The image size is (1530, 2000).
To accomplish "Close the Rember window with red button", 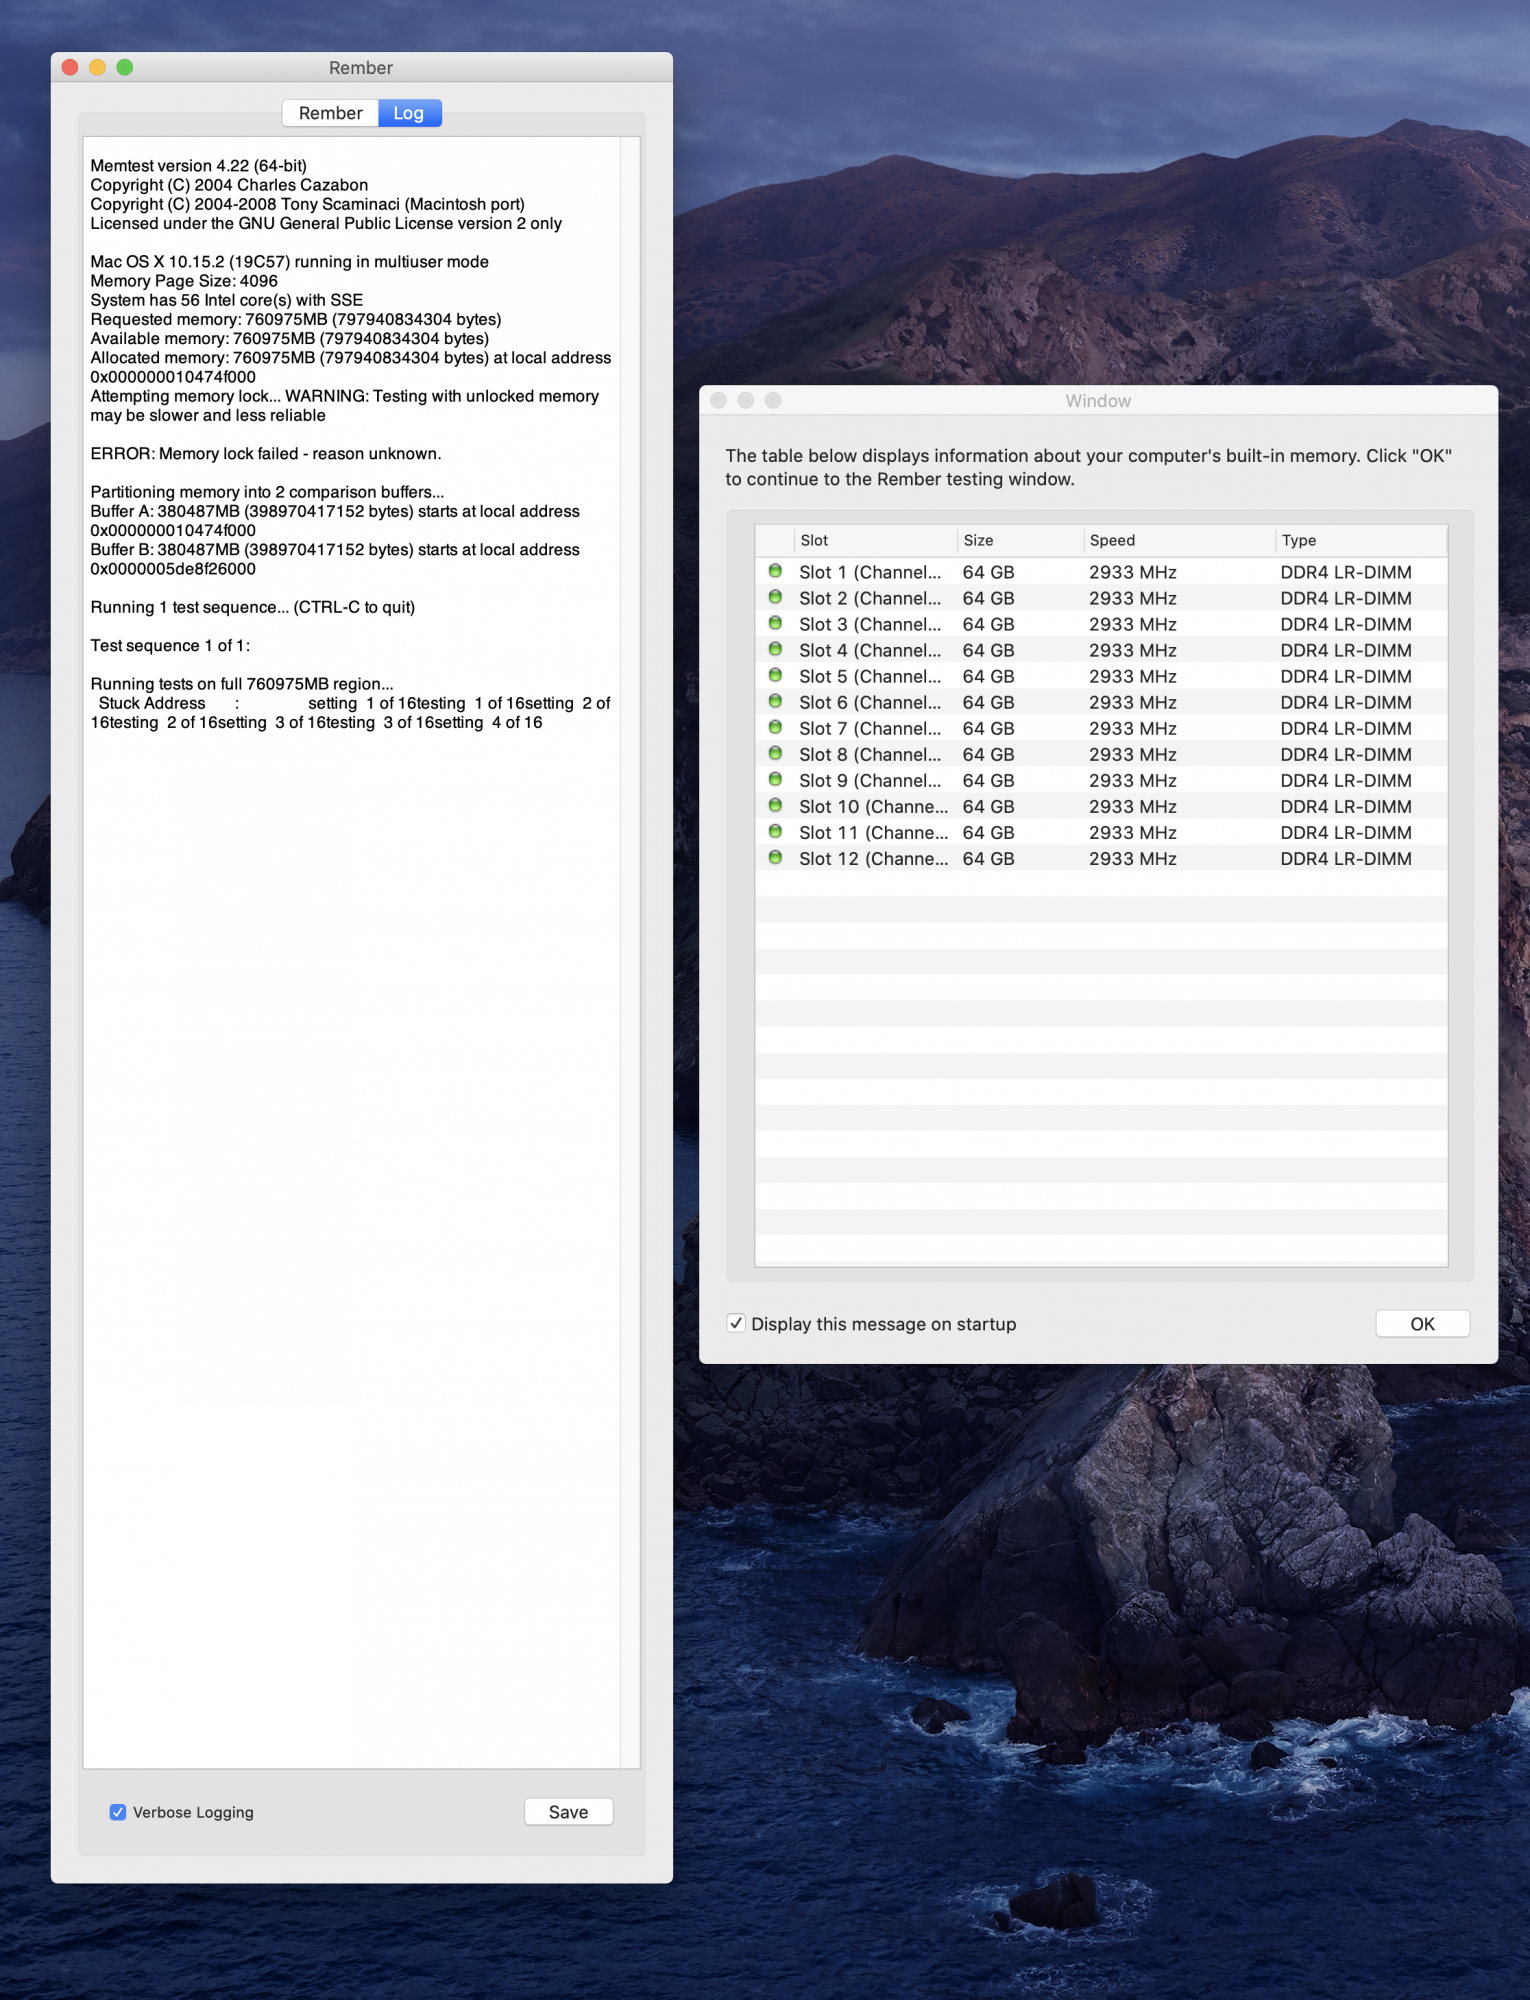I will tap(70, 67).
